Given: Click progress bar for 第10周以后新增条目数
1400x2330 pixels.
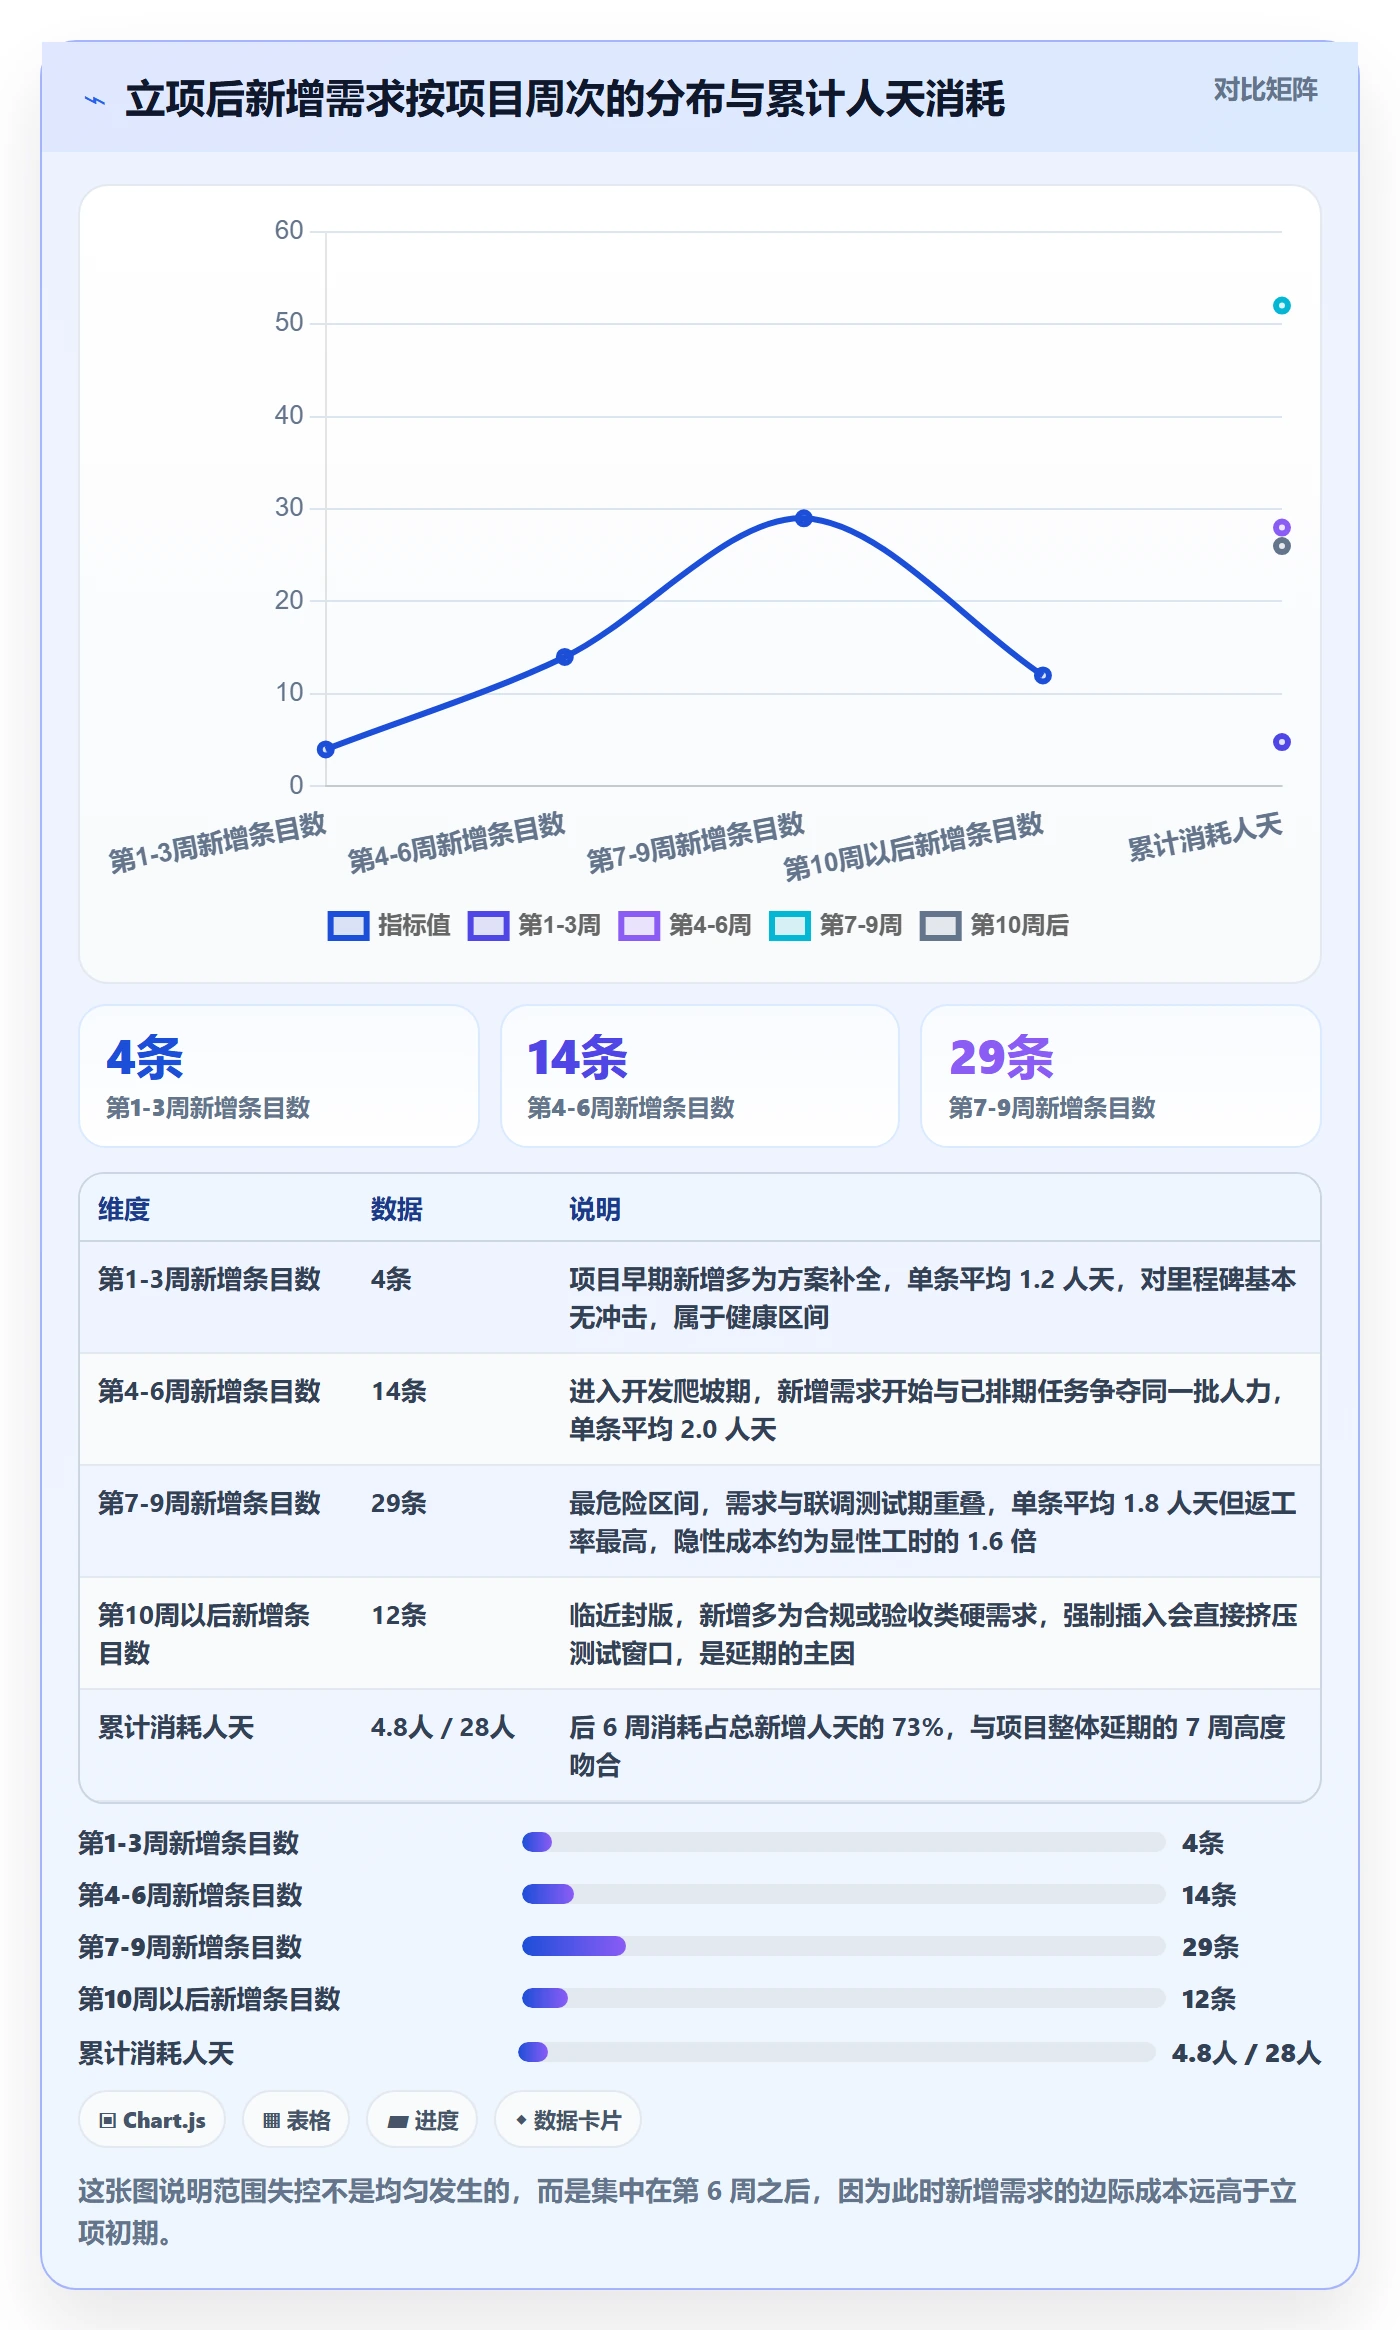Looking at the screenshot, I should pyautogui.click(x=844, y=1998).
